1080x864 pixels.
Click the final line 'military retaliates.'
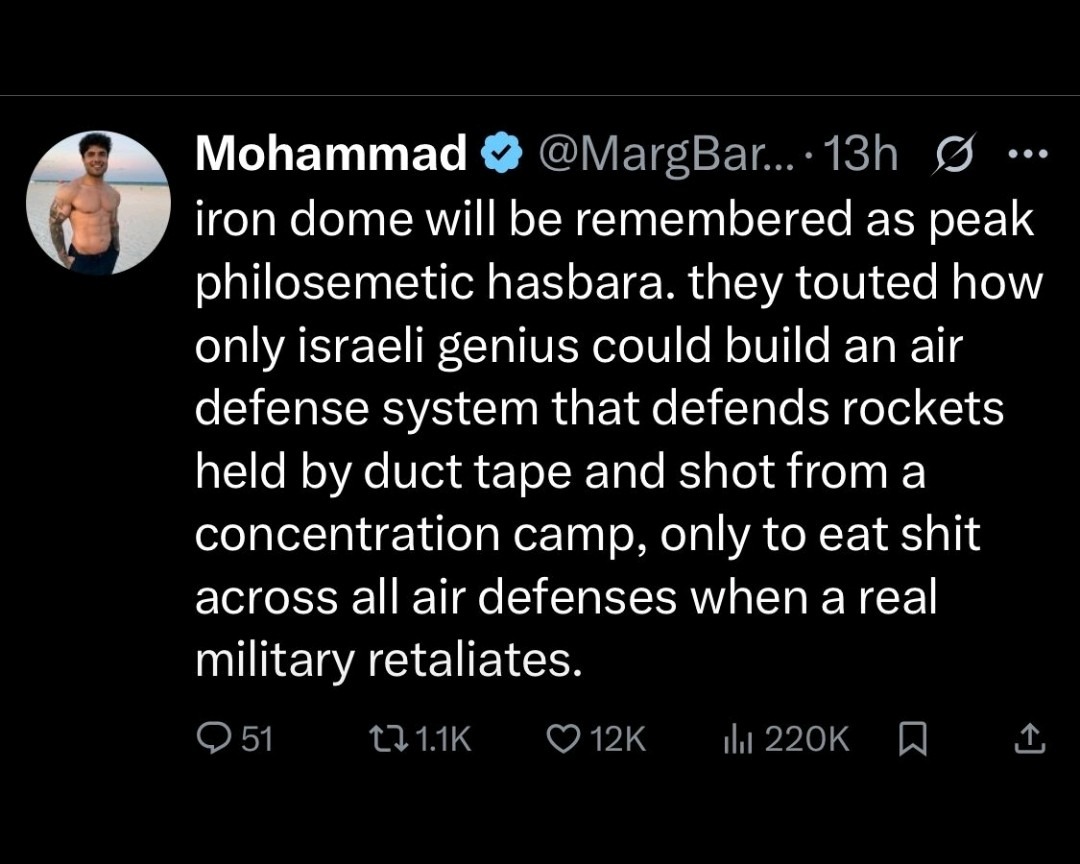click(388, 659)
